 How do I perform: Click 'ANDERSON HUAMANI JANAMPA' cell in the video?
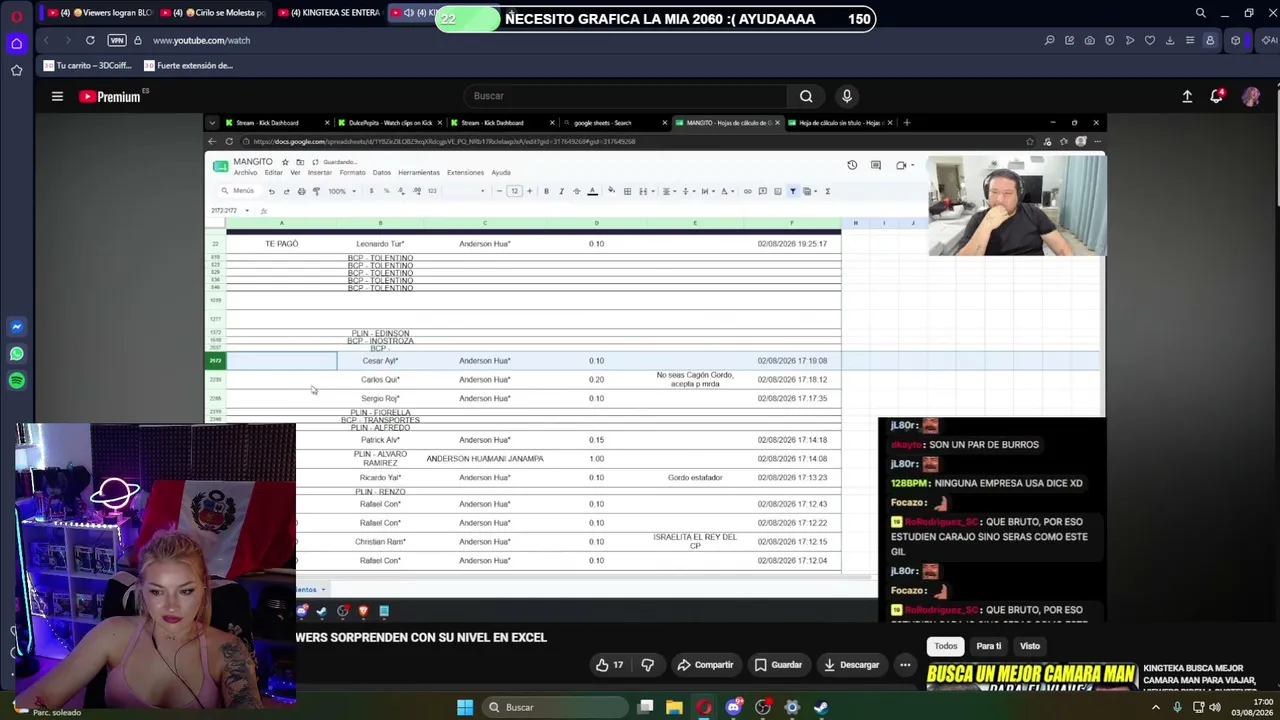[x=485, y=459]
